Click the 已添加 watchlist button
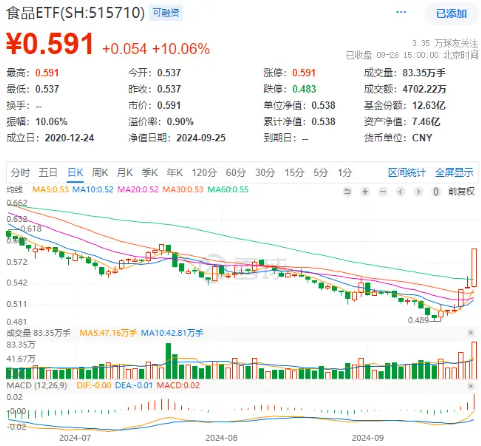Viewport: 481px width, 446px height. click(451, 14)
